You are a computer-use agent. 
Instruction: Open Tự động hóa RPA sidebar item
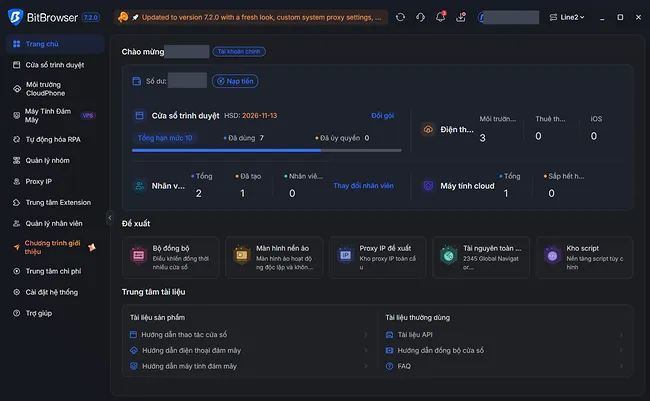[55, 139]
